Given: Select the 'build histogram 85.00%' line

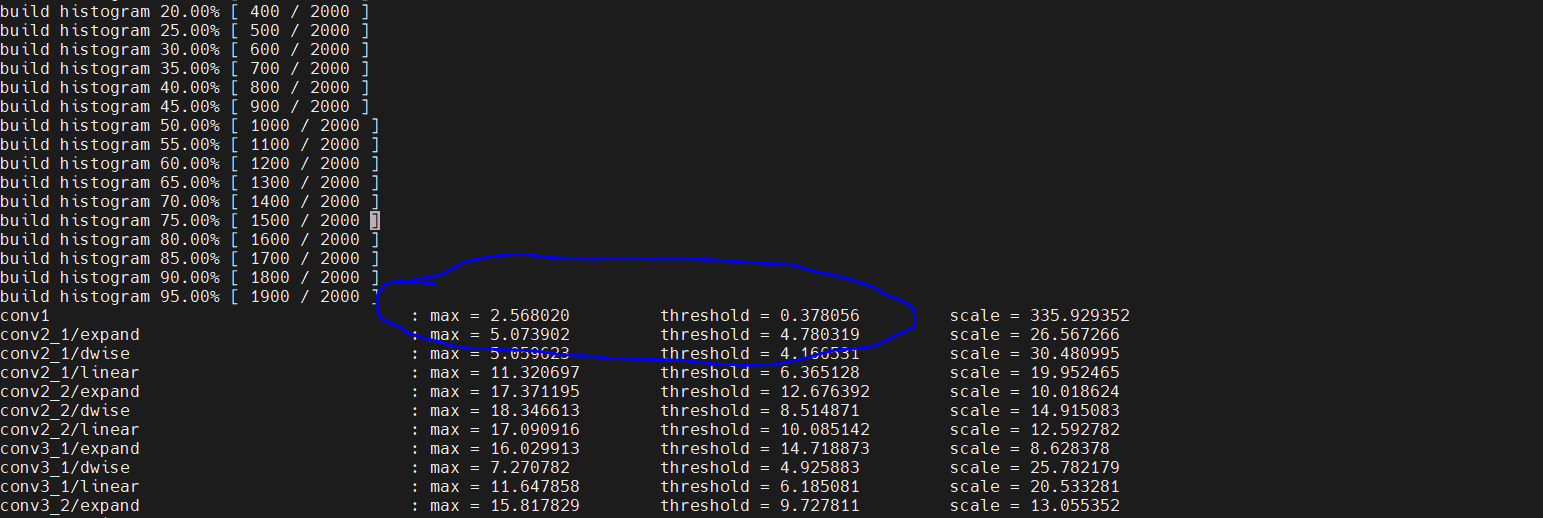Looking at the screenshot, I should 190,258.
